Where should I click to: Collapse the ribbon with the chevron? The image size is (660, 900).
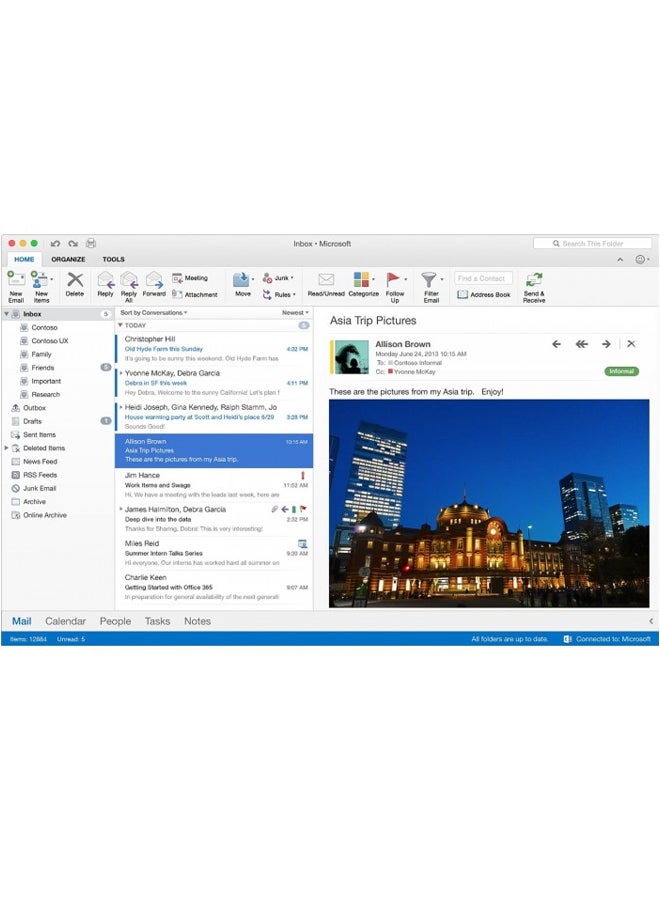tap(620, 259)
